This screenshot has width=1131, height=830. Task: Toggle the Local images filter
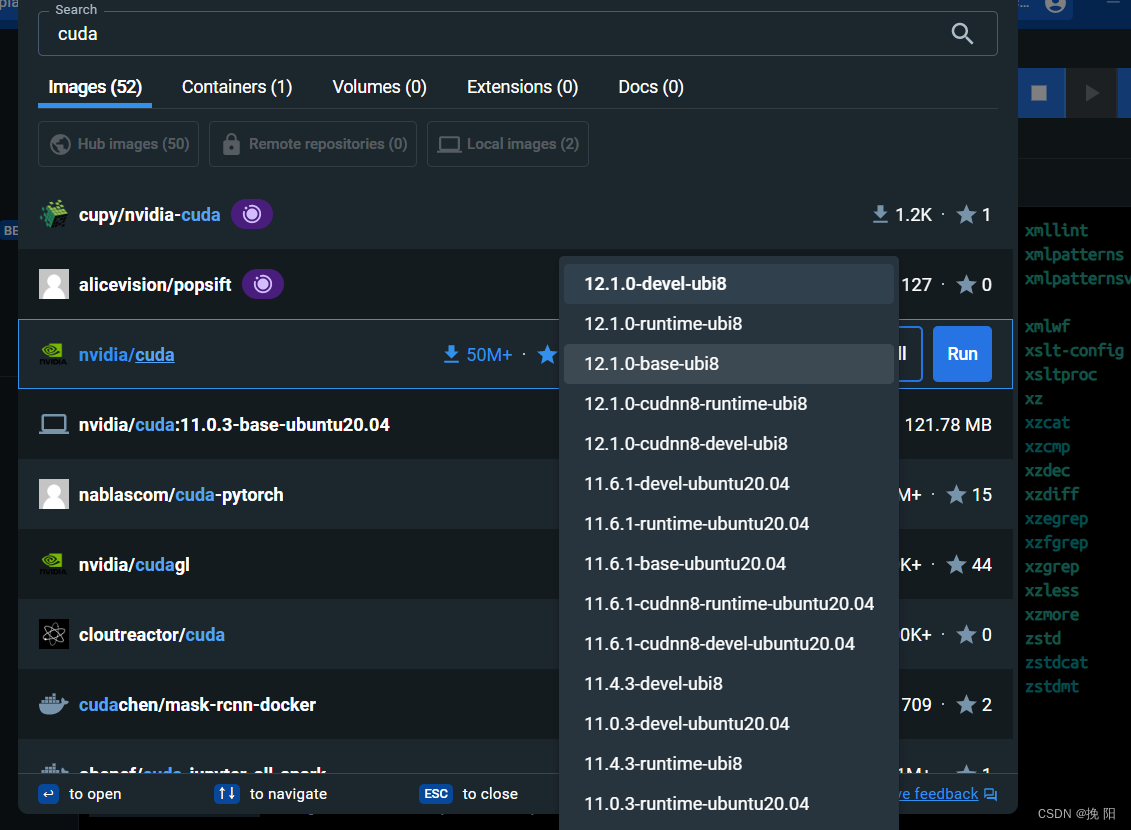click(507, 143)
